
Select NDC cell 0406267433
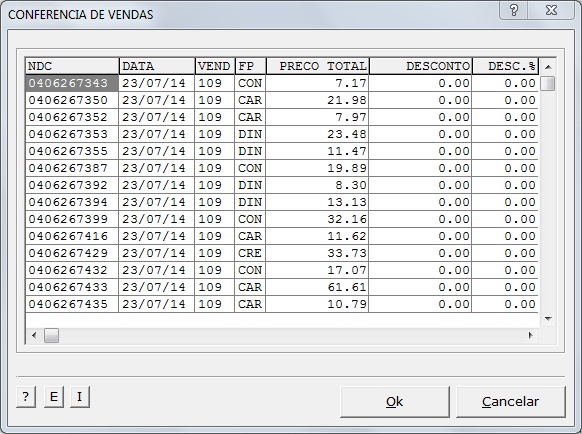[72, 287]
